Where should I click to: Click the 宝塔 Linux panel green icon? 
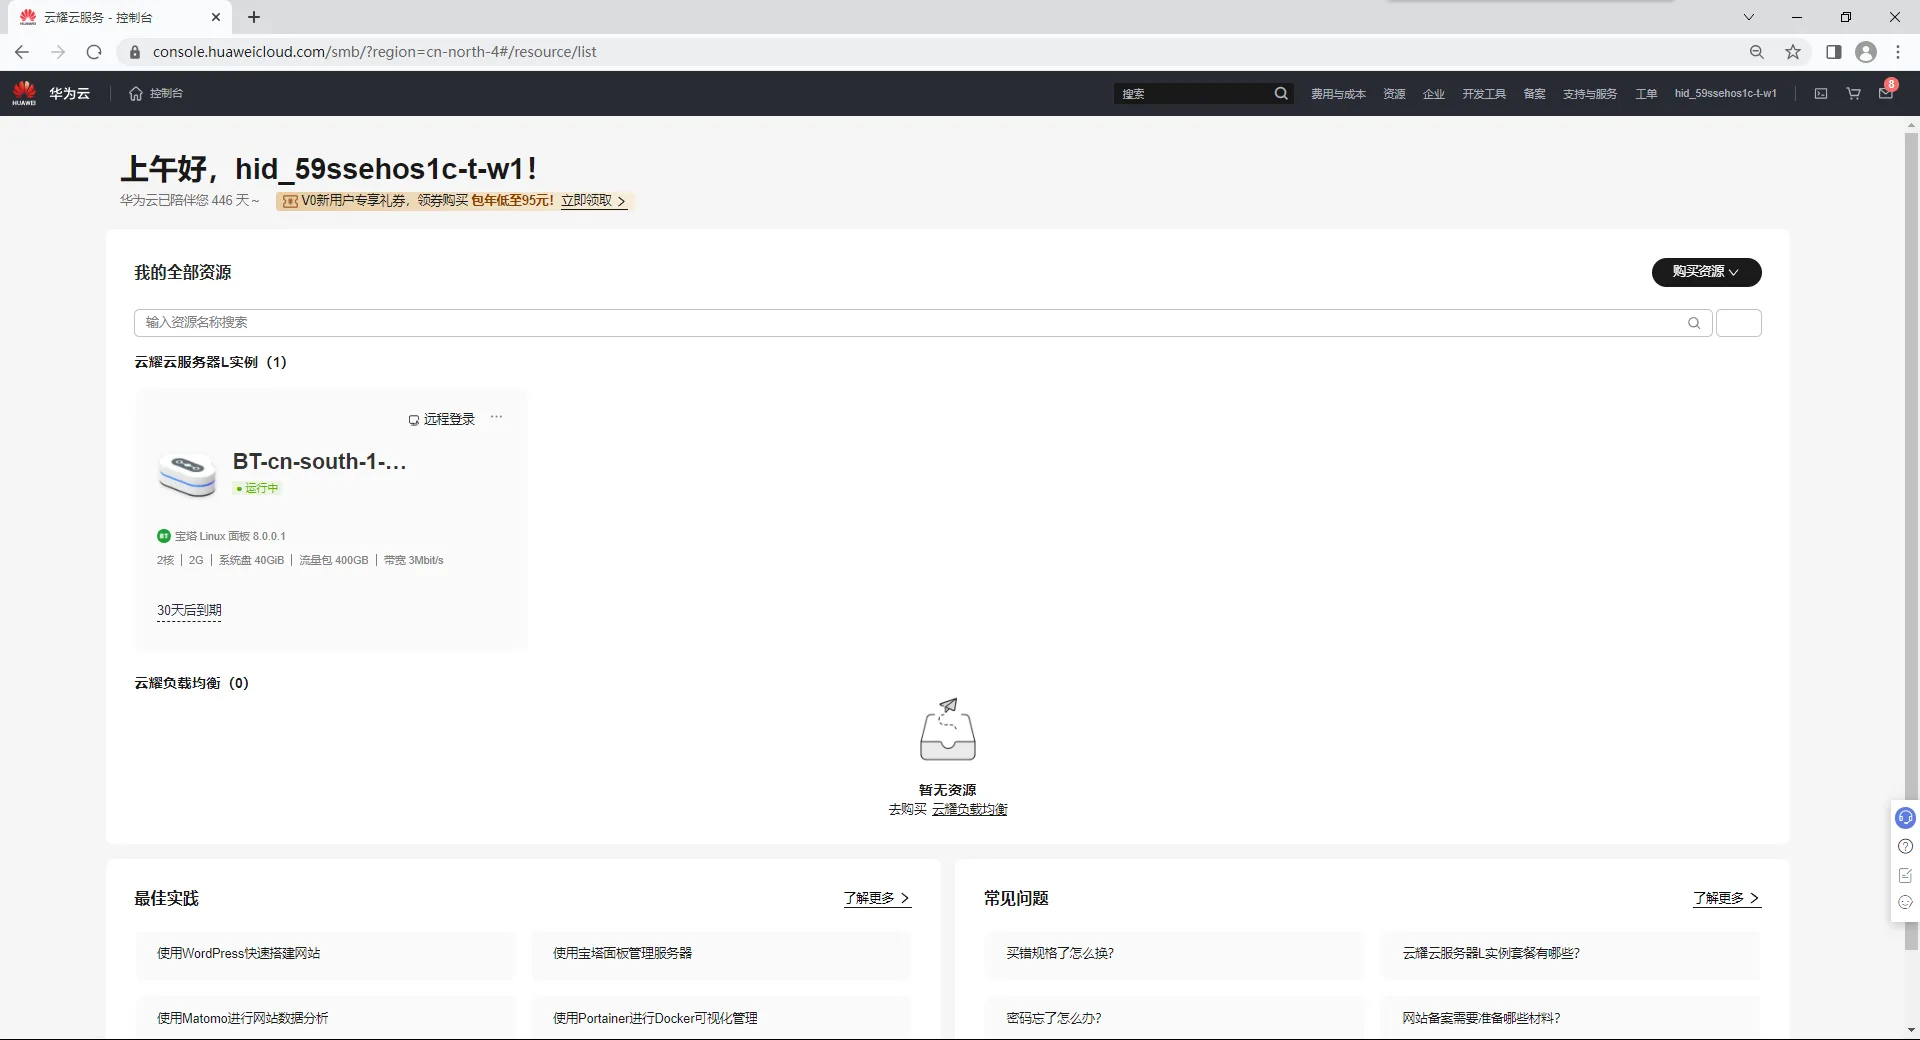coord(164,536)
